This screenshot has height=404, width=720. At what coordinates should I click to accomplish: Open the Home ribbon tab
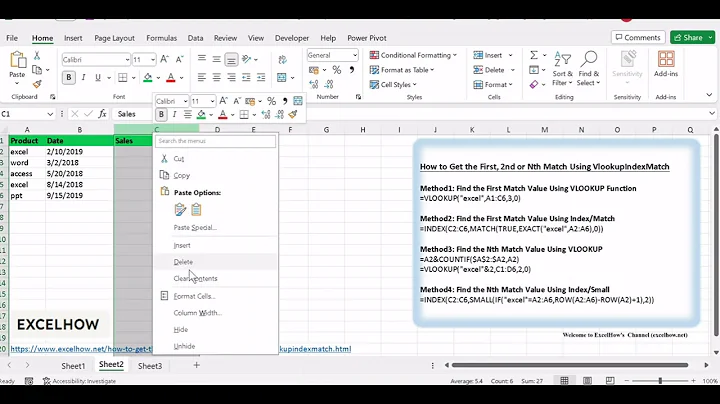click(42, 38)
